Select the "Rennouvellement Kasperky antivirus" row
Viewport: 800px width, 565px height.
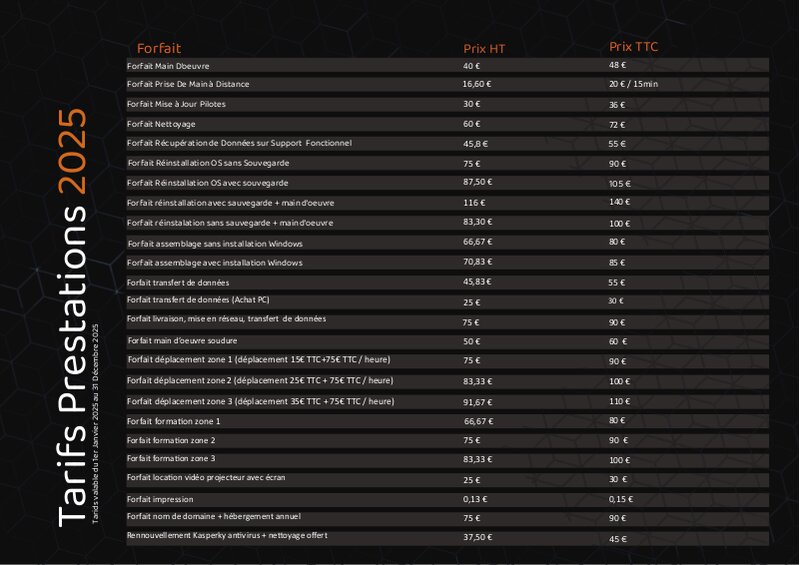tap(226, 536)
